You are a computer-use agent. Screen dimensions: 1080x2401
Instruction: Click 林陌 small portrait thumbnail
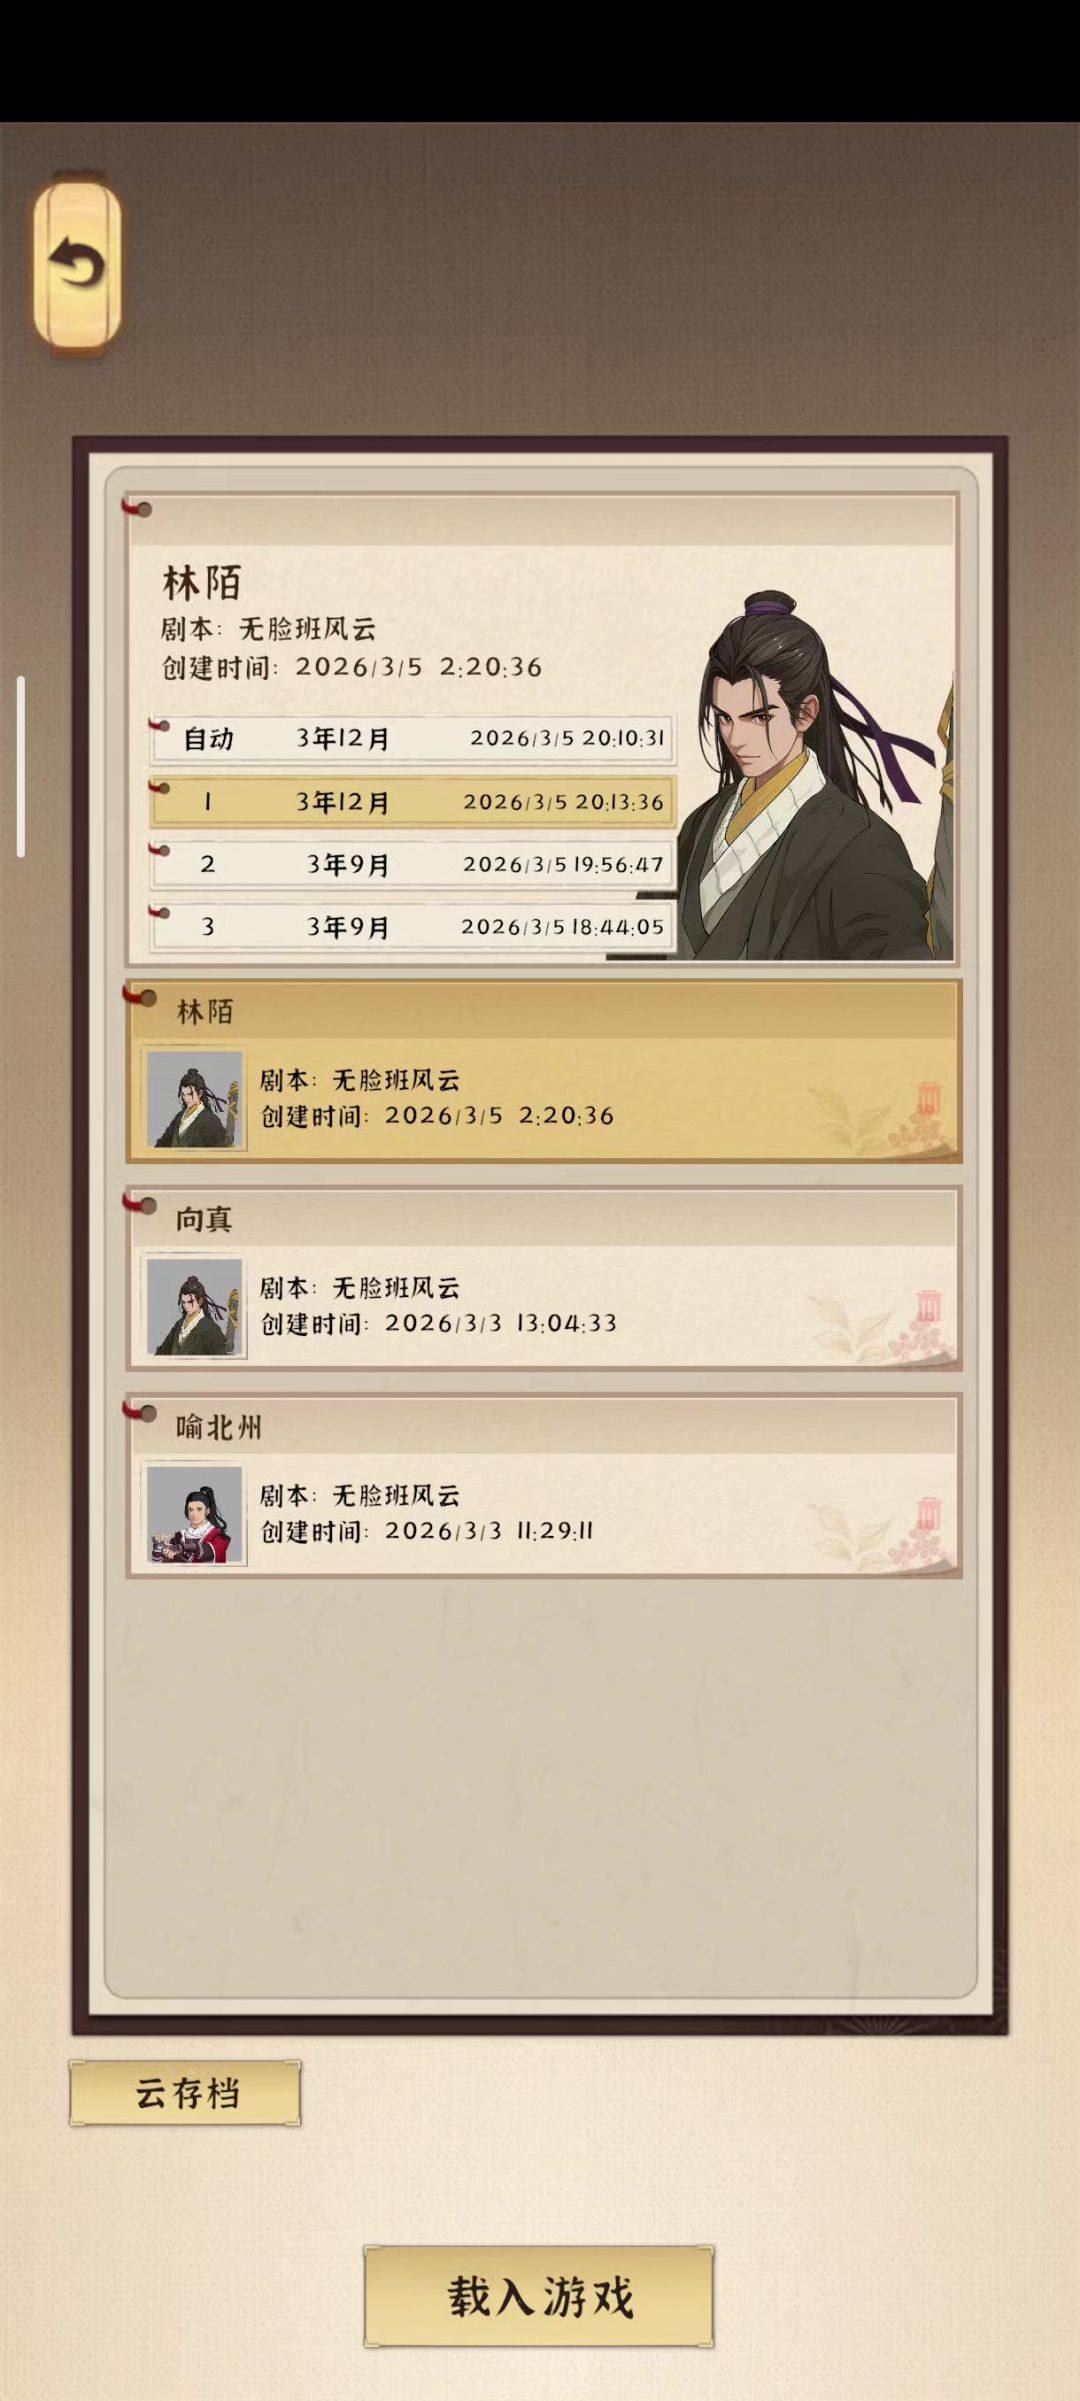pos(195,1099)
